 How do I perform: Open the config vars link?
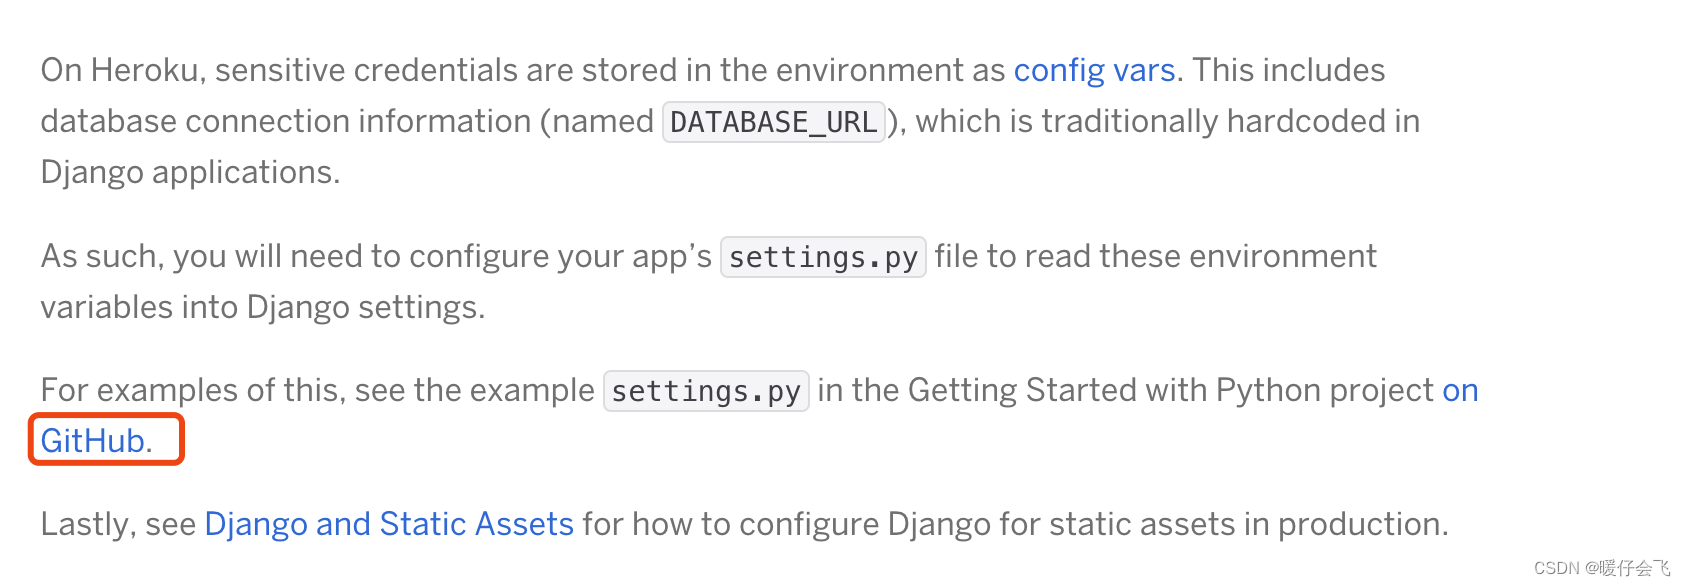click(x=1094, y=71)
